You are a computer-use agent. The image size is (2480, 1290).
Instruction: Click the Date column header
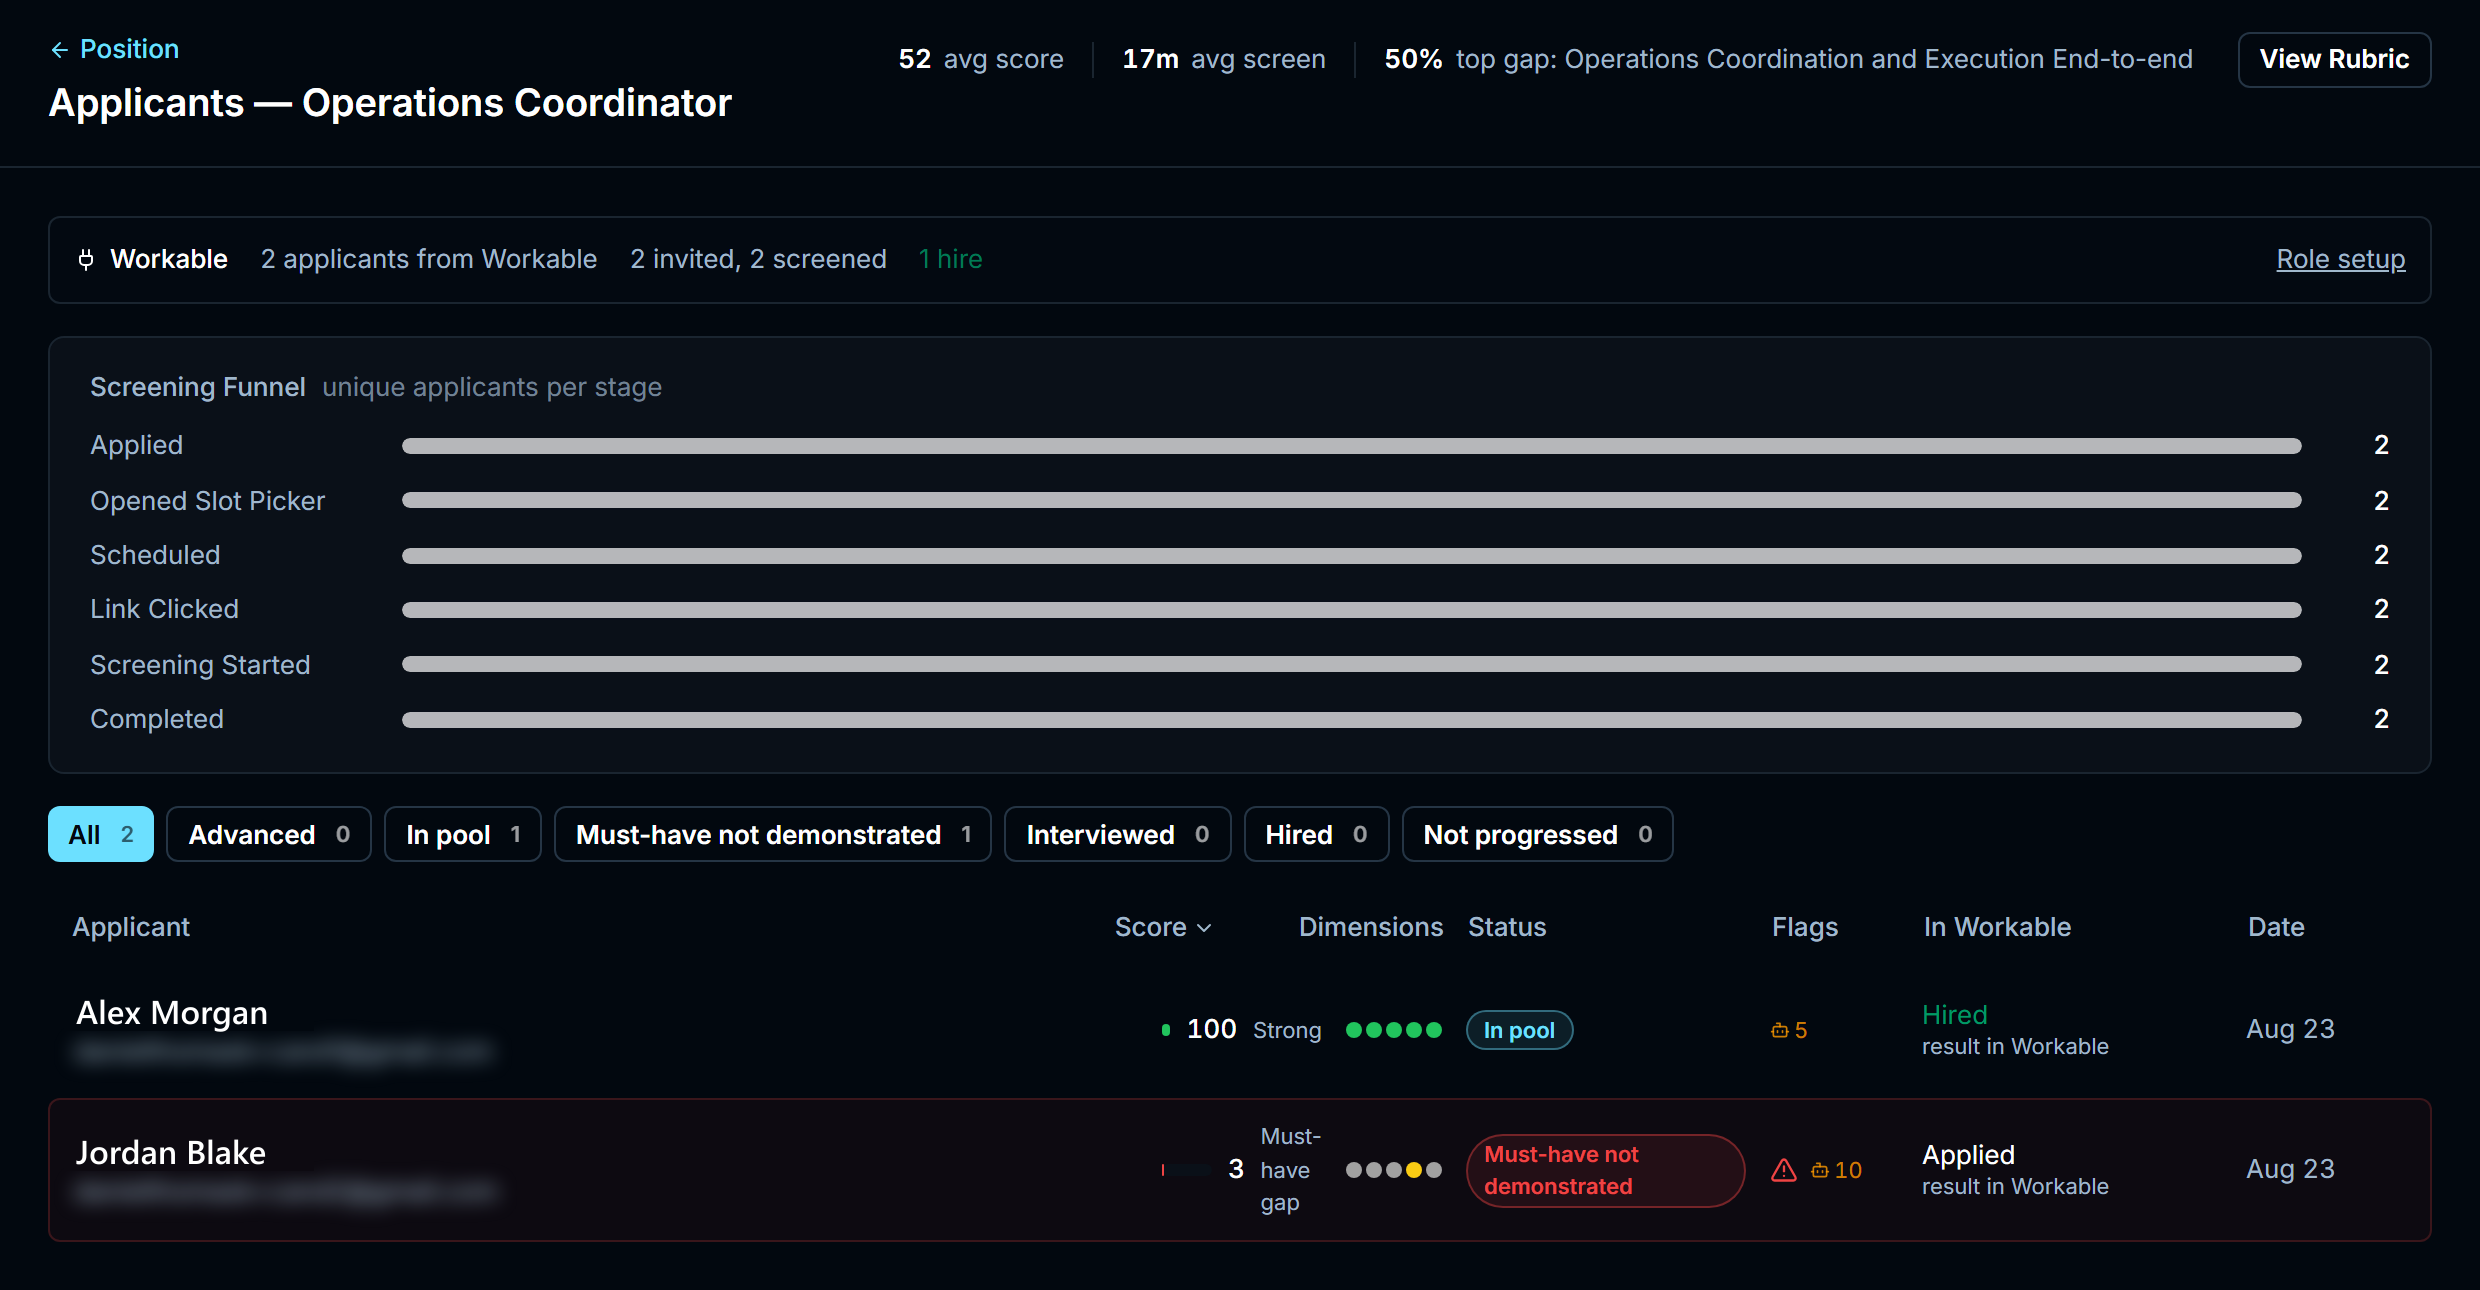(2276, 927)
